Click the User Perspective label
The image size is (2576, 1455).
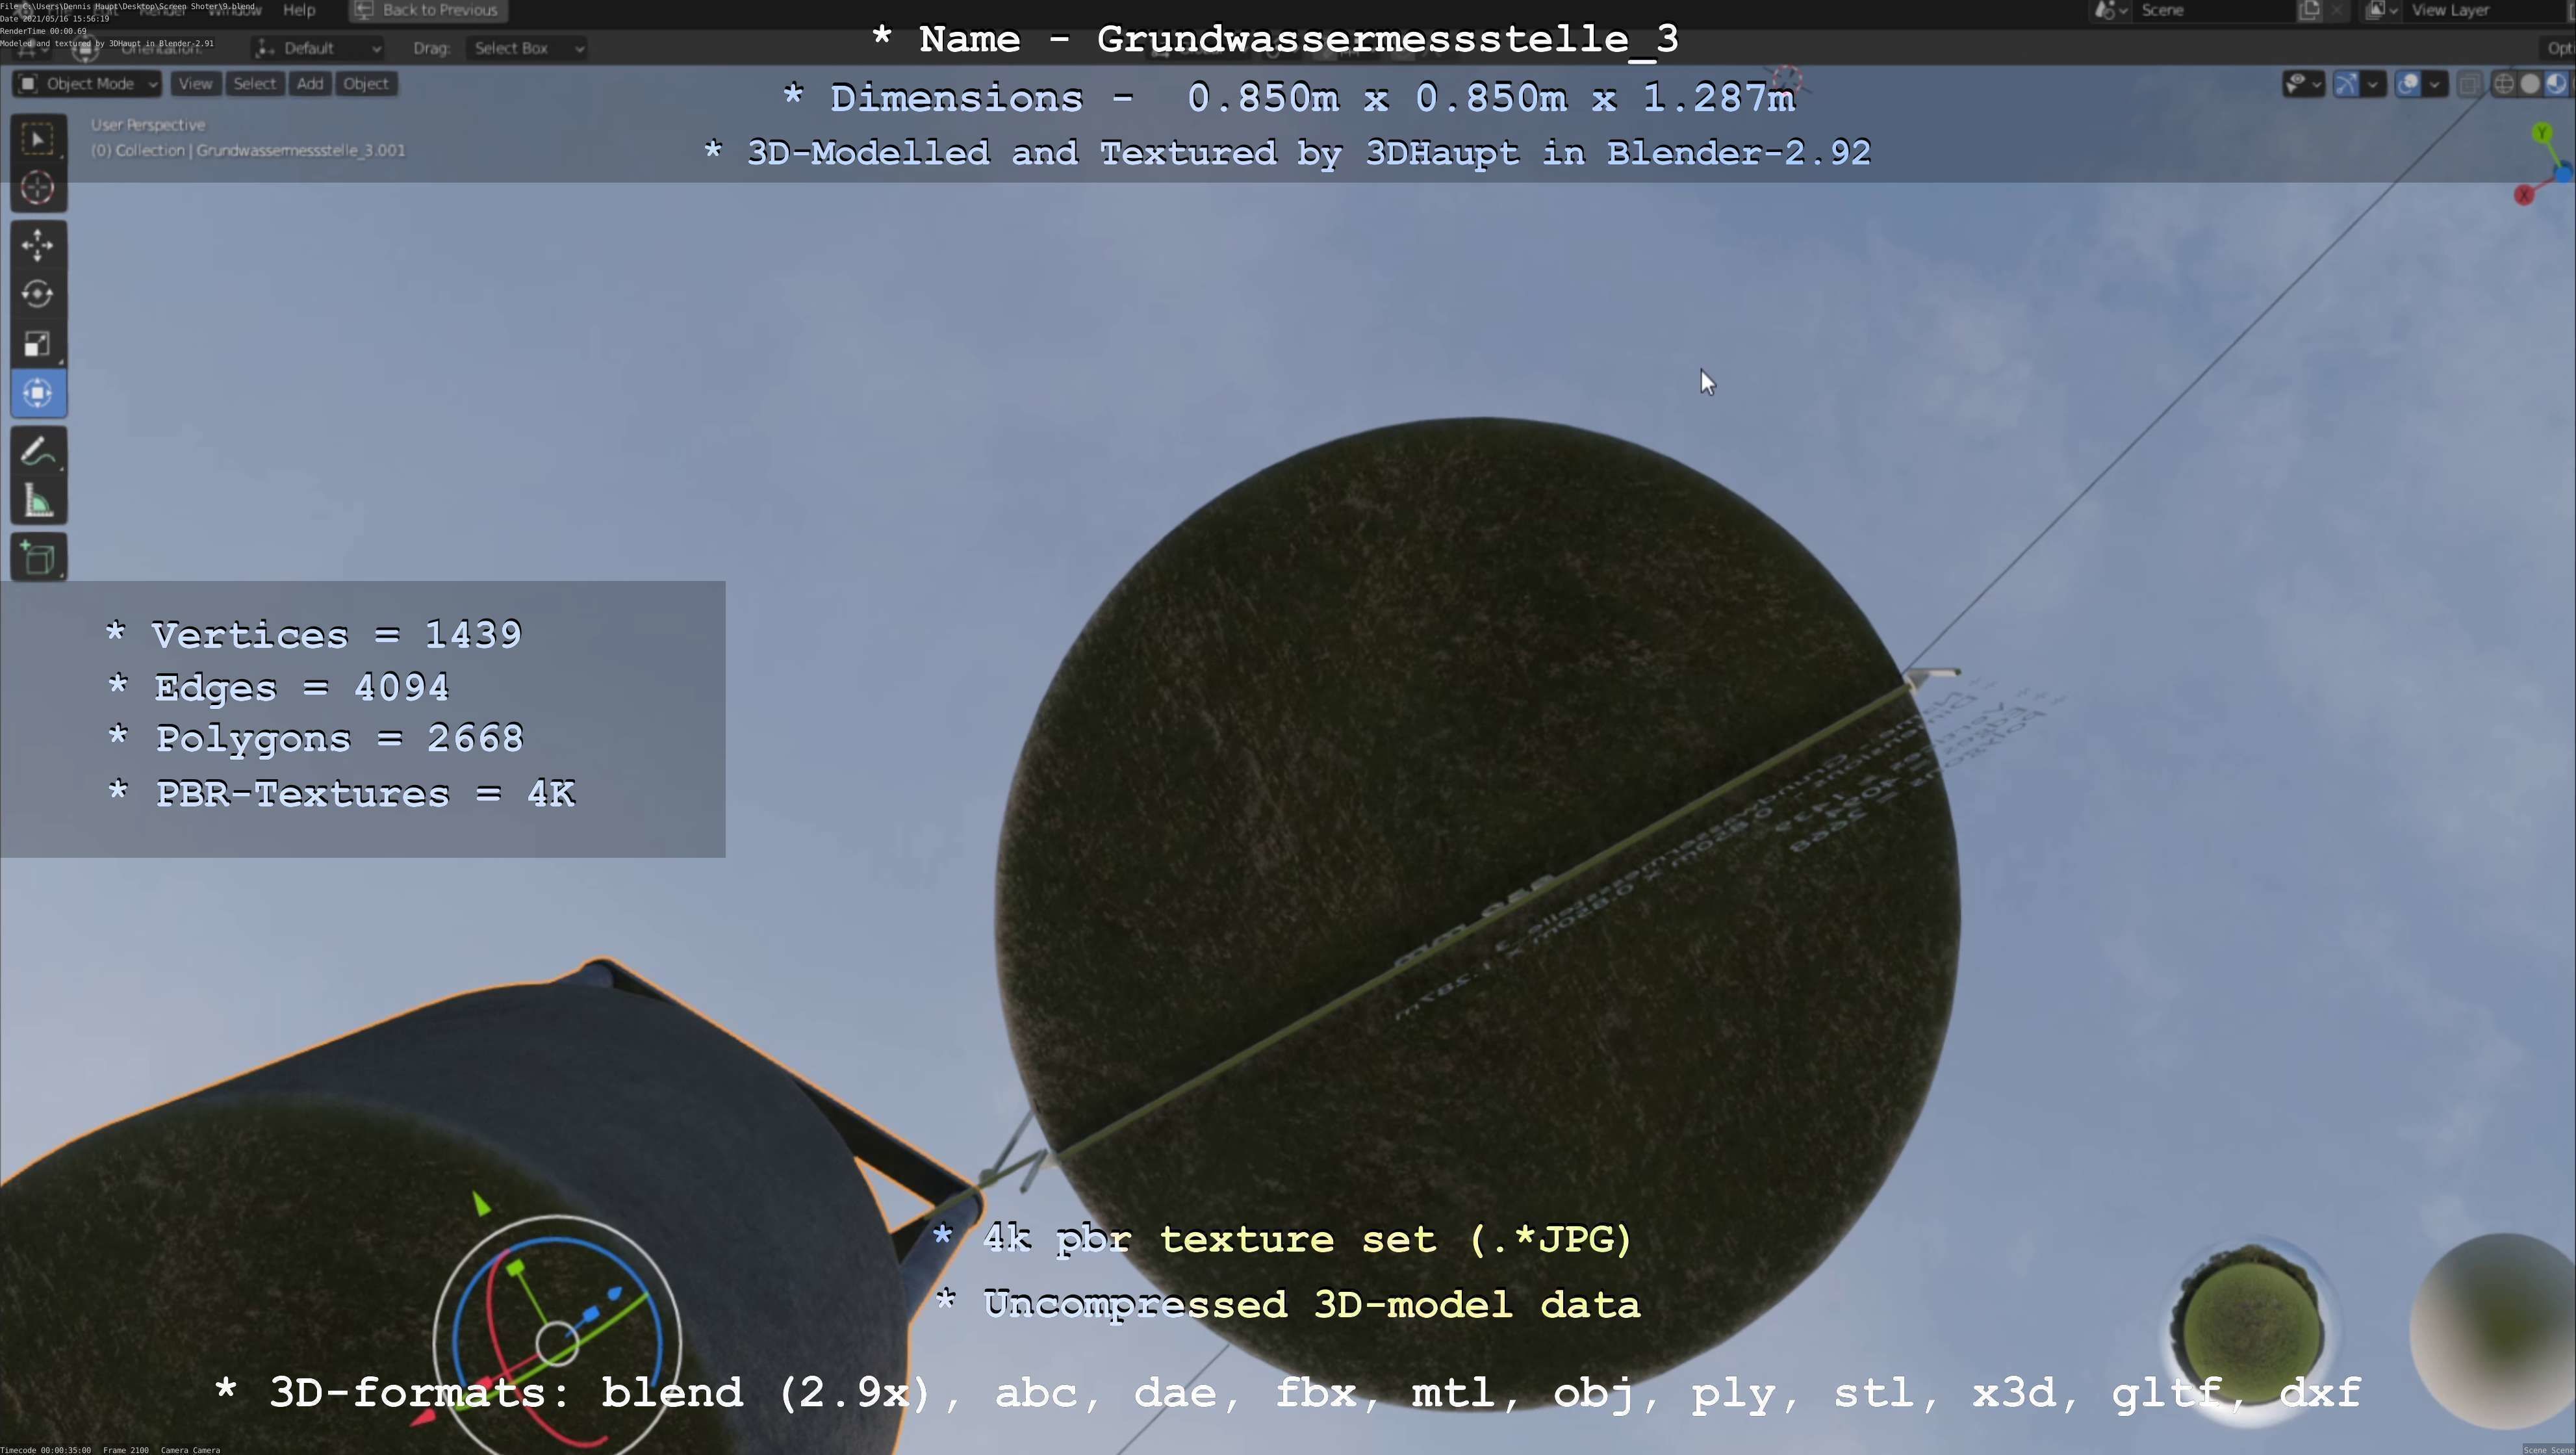click(148, 125)
